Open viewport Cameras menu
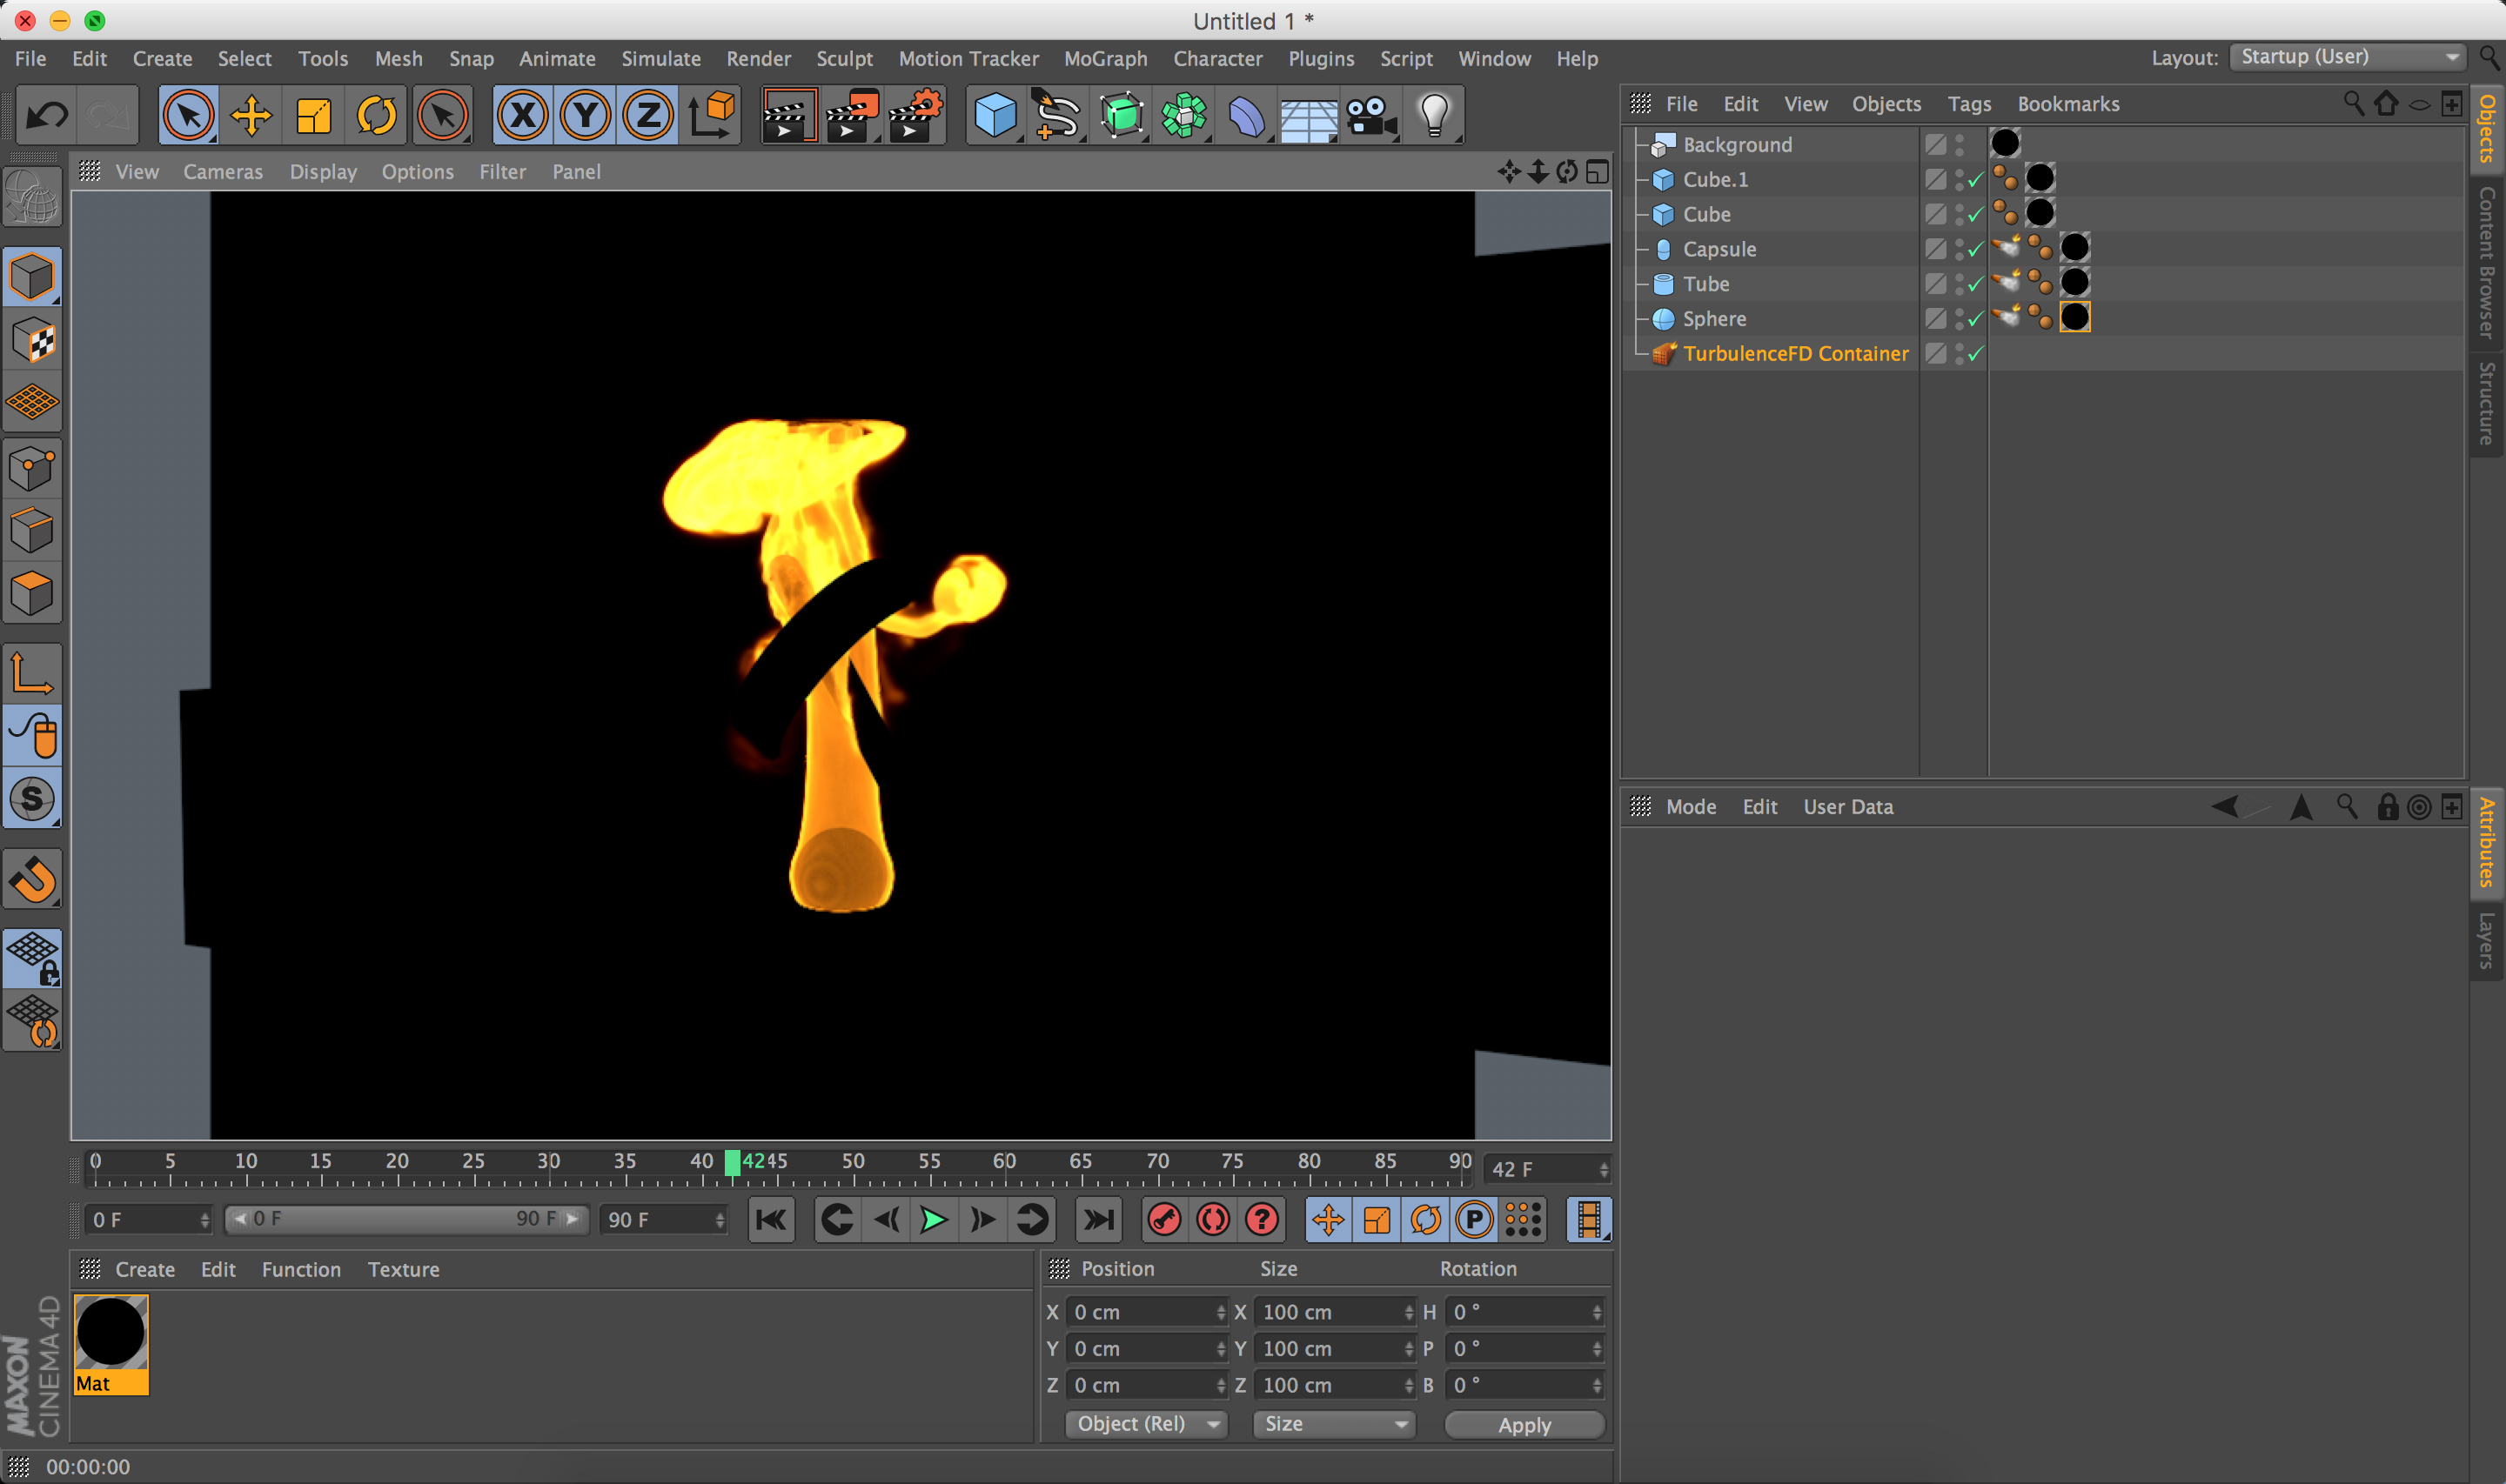2506x1484 pixels. pos(222,171)
